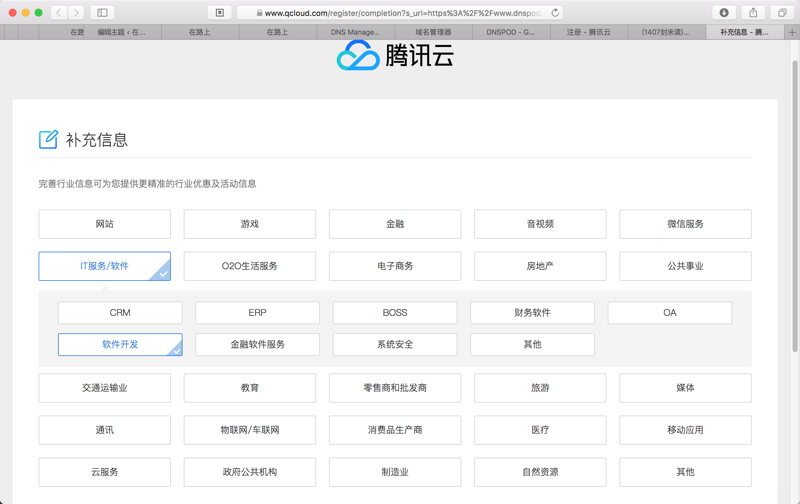
Task: Choose the 金融 industry option
Action: coord(395,224)
